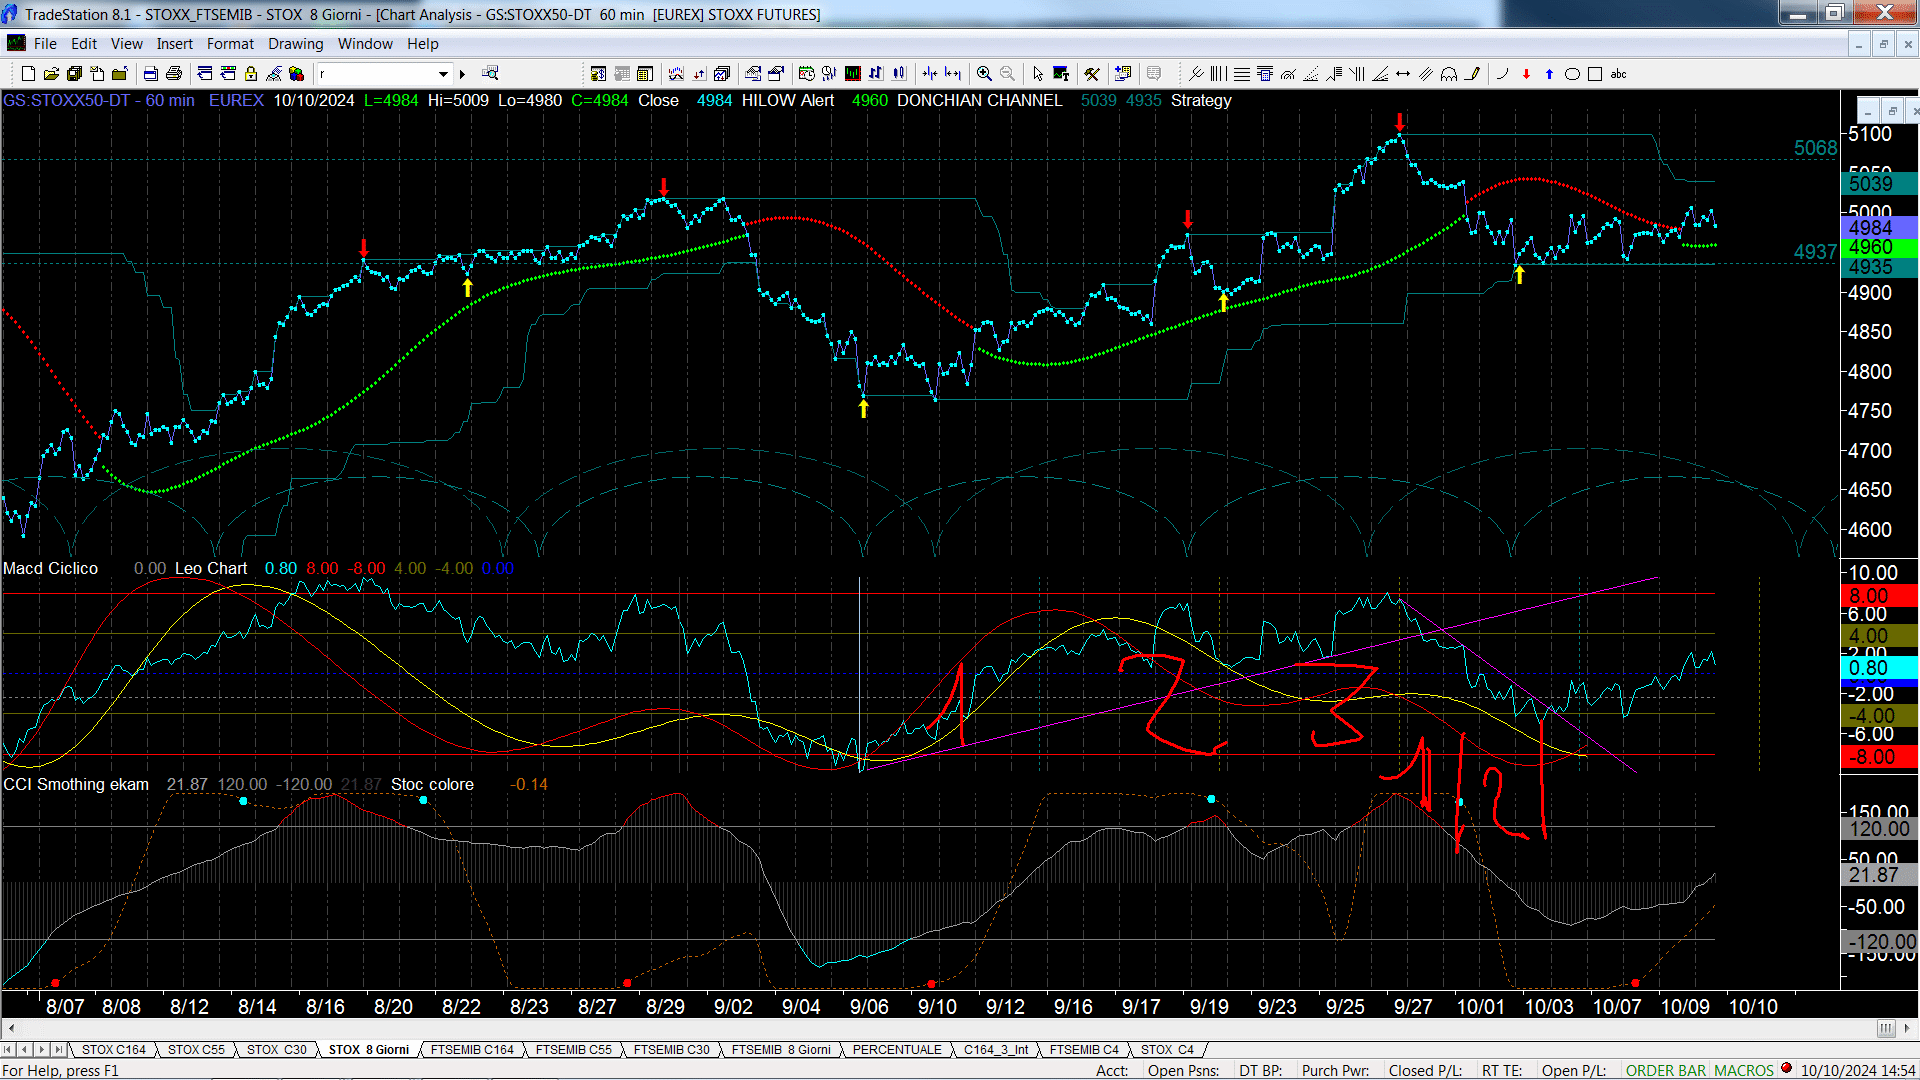Switch to the FTSEMIB C4 tab
The height and width of the screenshot is (1080, 1920).
pyautogui.click(x=1084, y=1049)
